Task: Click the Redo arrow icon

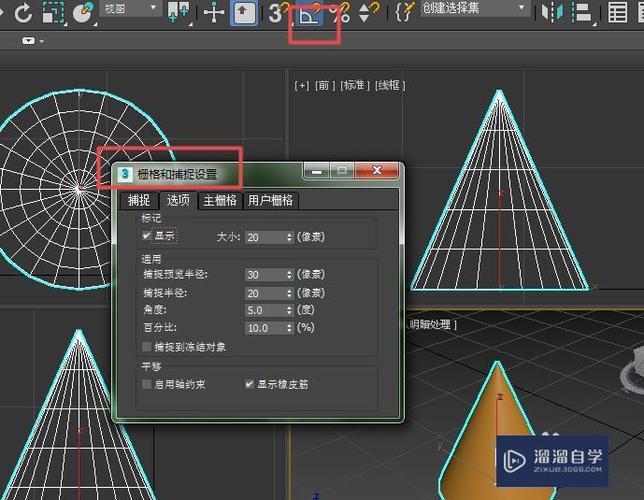Action: 23,12
